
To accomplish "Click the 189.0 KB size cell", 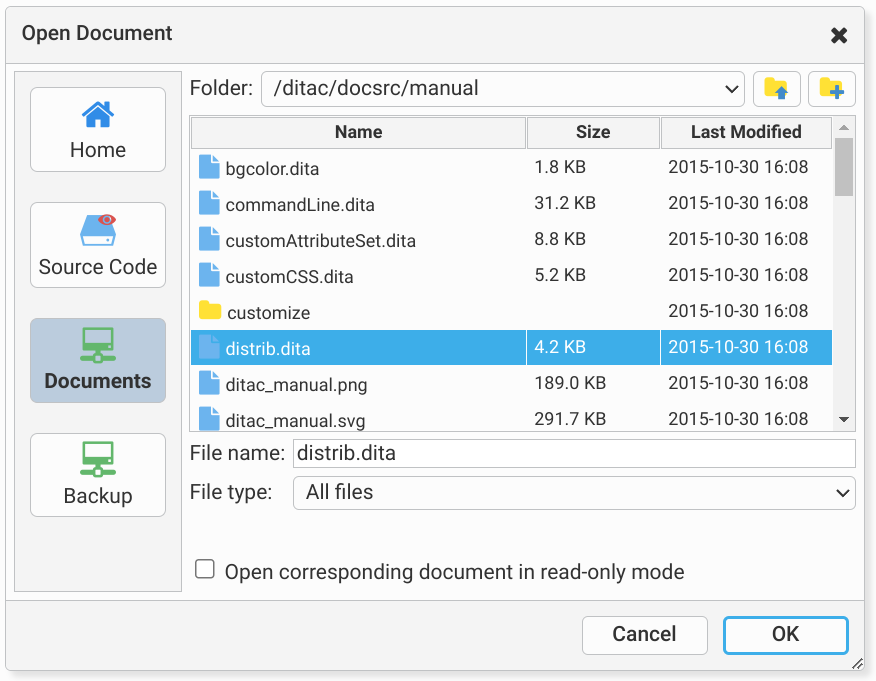I will click(570, 383).
